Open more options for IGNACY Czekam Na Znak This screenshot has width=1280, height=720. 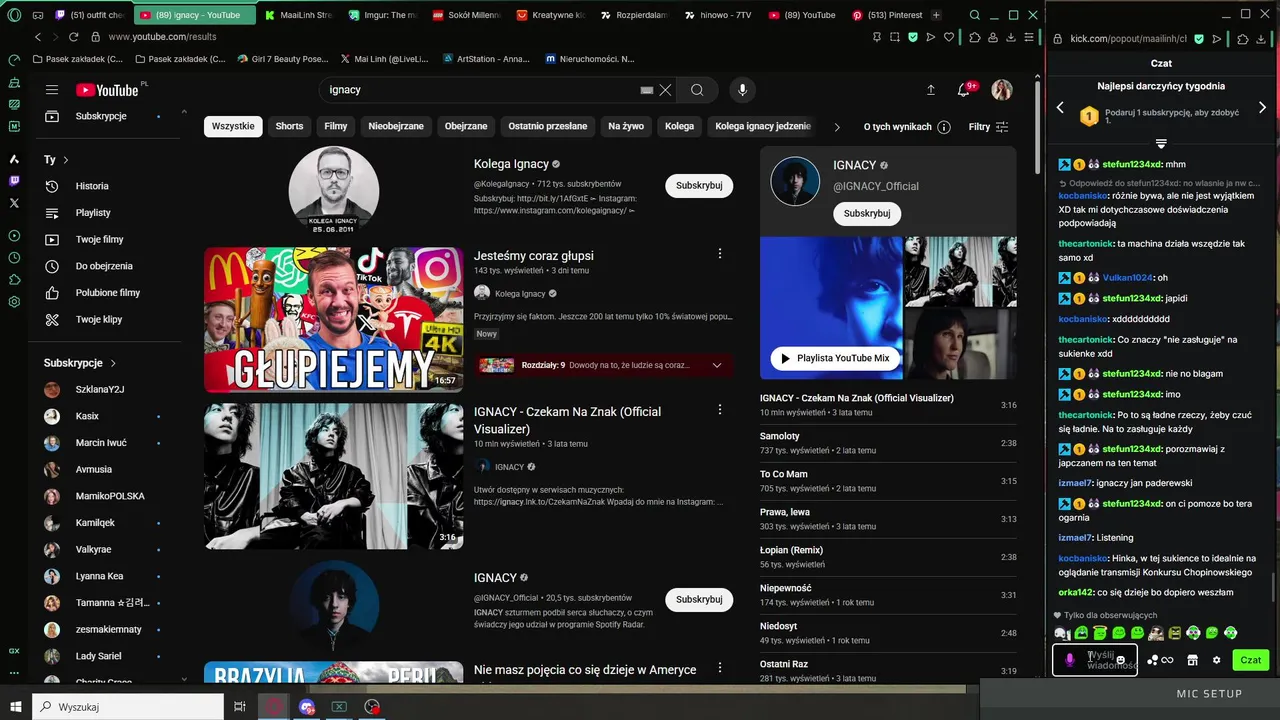(x=720, y=410)
